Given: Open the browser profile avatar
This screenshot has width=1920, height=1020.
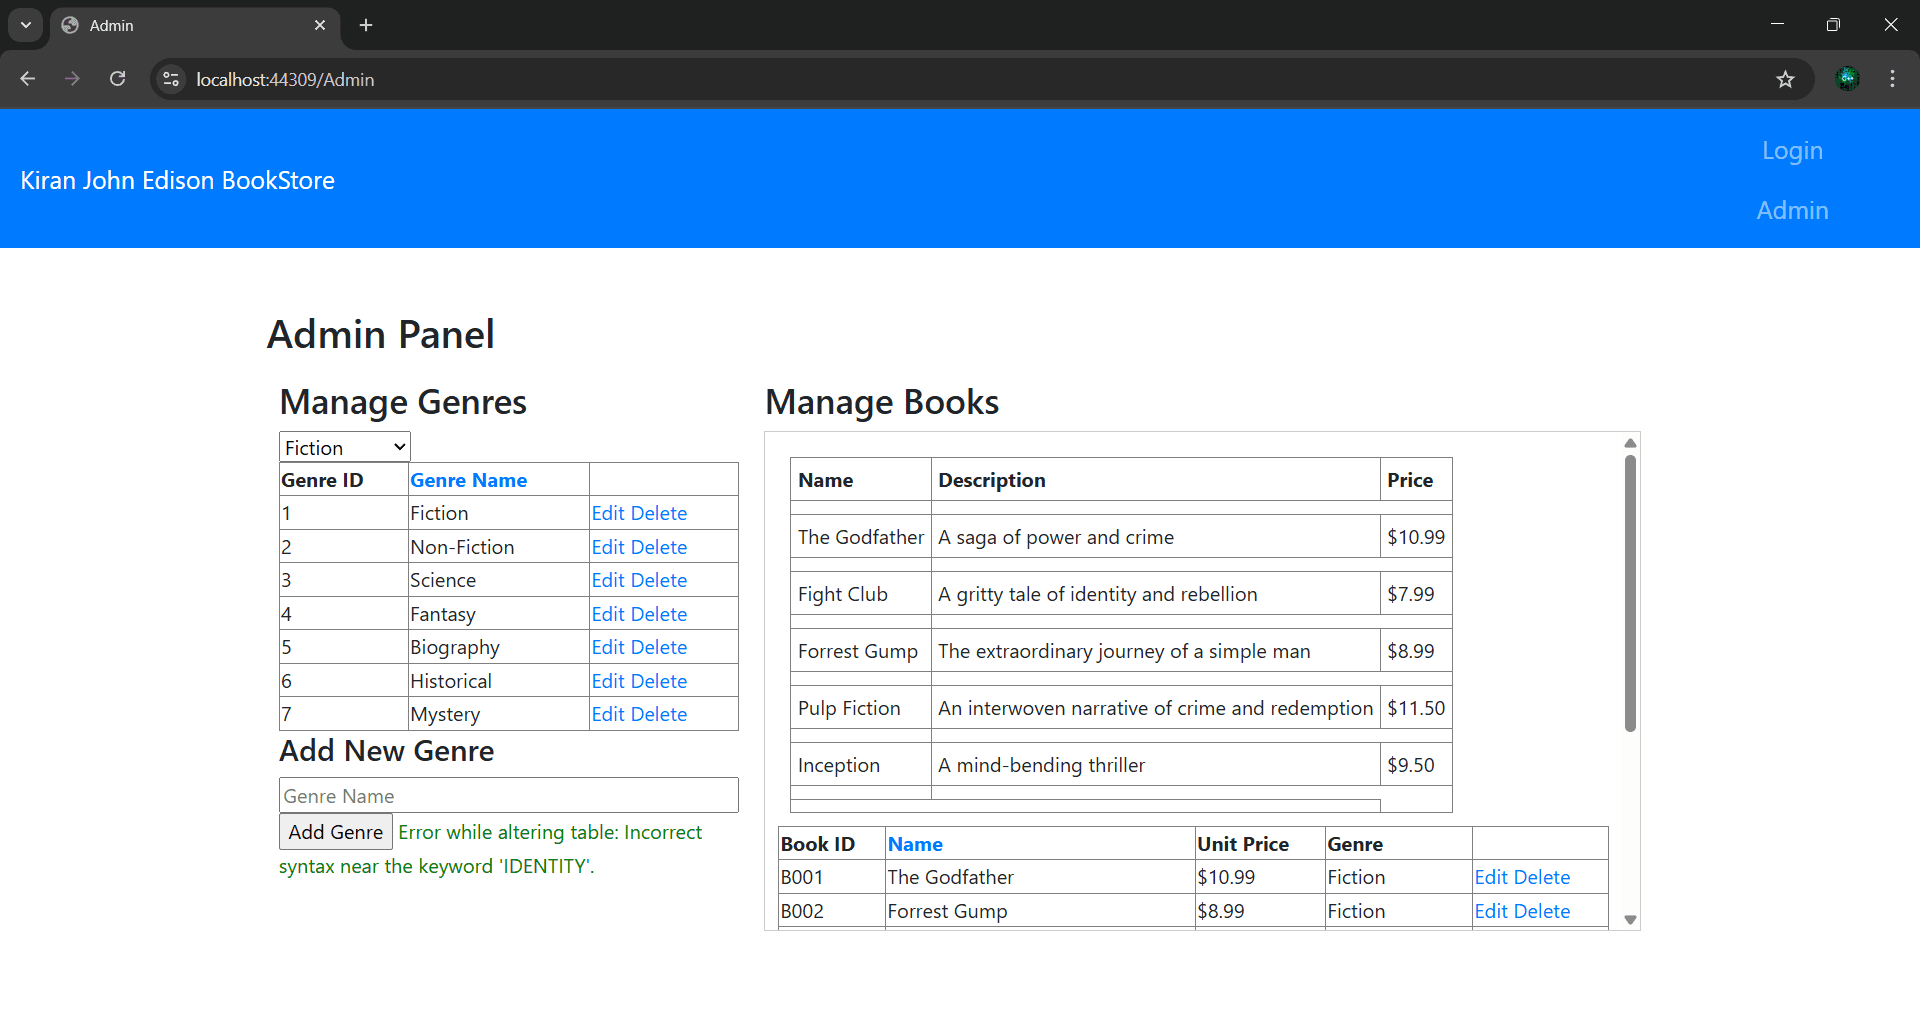Looking at the screenshot, I should [1848, 79].
